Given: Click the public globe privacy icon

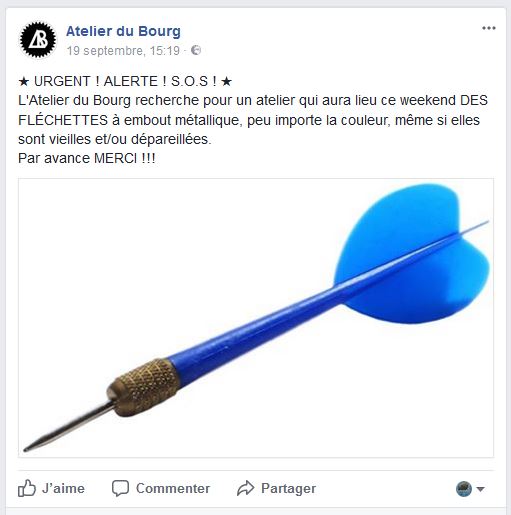Looking at the screenshot, I should point(196,50).
